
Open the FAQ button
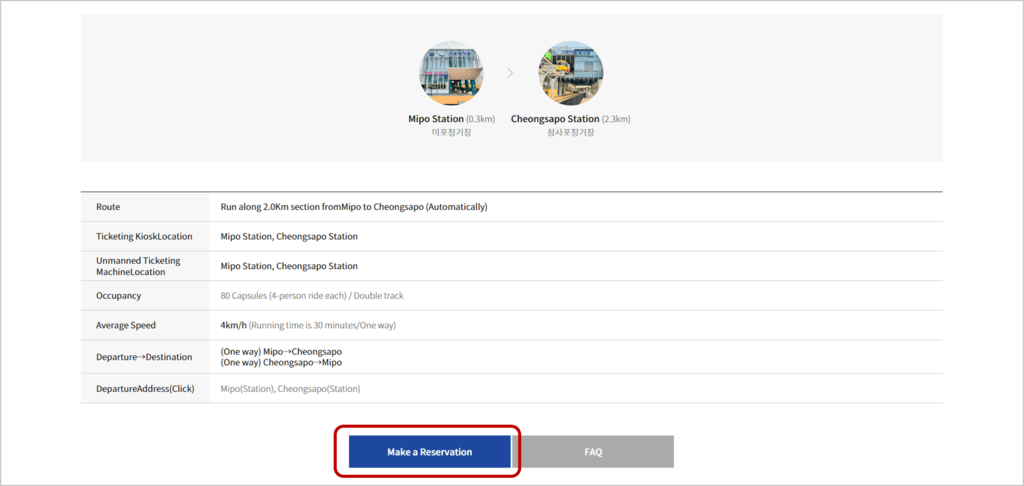pos(593,452)
